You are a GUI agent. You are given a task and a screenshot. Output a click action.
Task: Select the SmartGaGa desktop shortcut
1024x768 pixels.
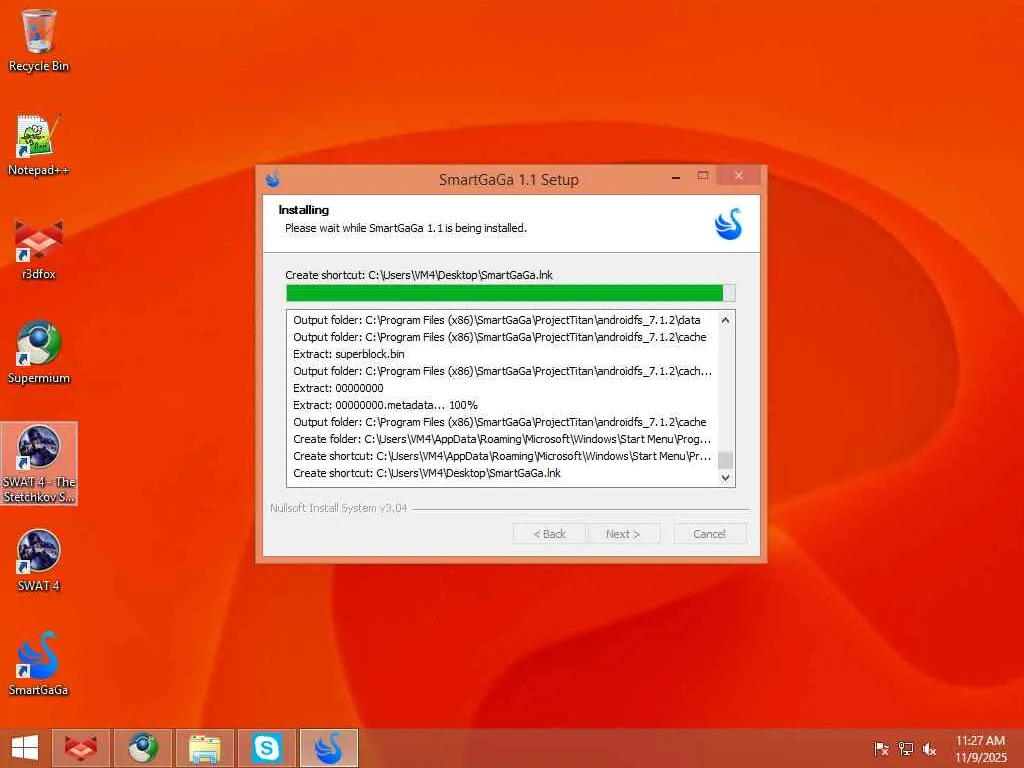tap(39, 664)
